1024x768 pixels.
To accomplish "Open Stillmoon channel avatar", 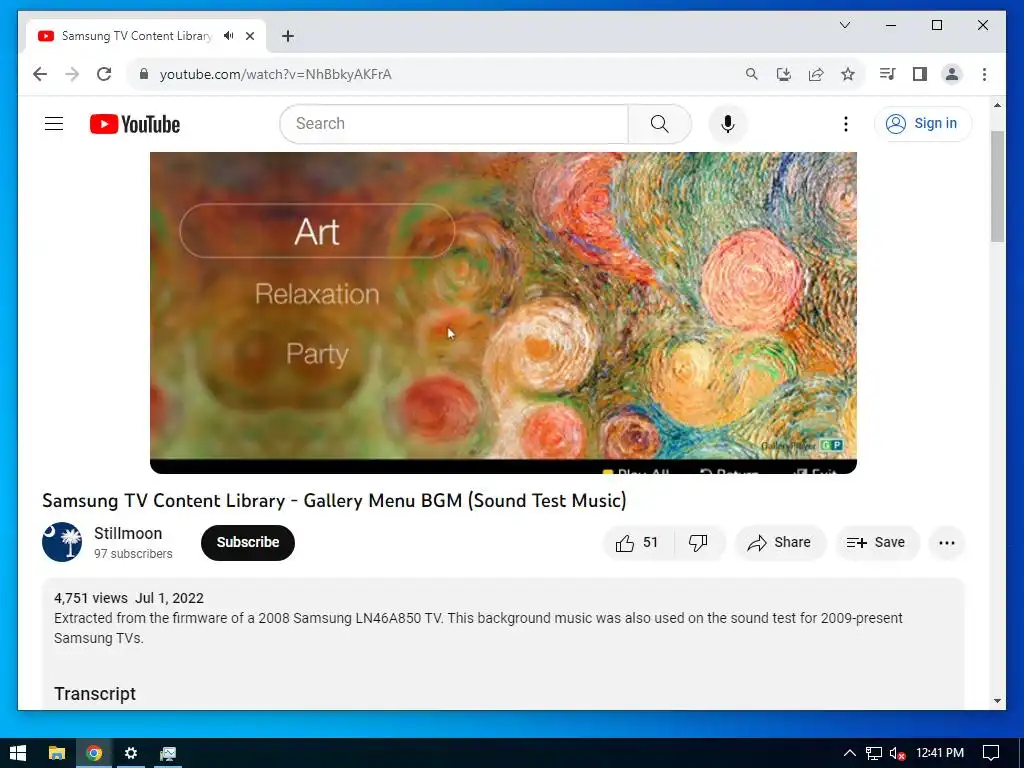I will click(x=62, y=542).
